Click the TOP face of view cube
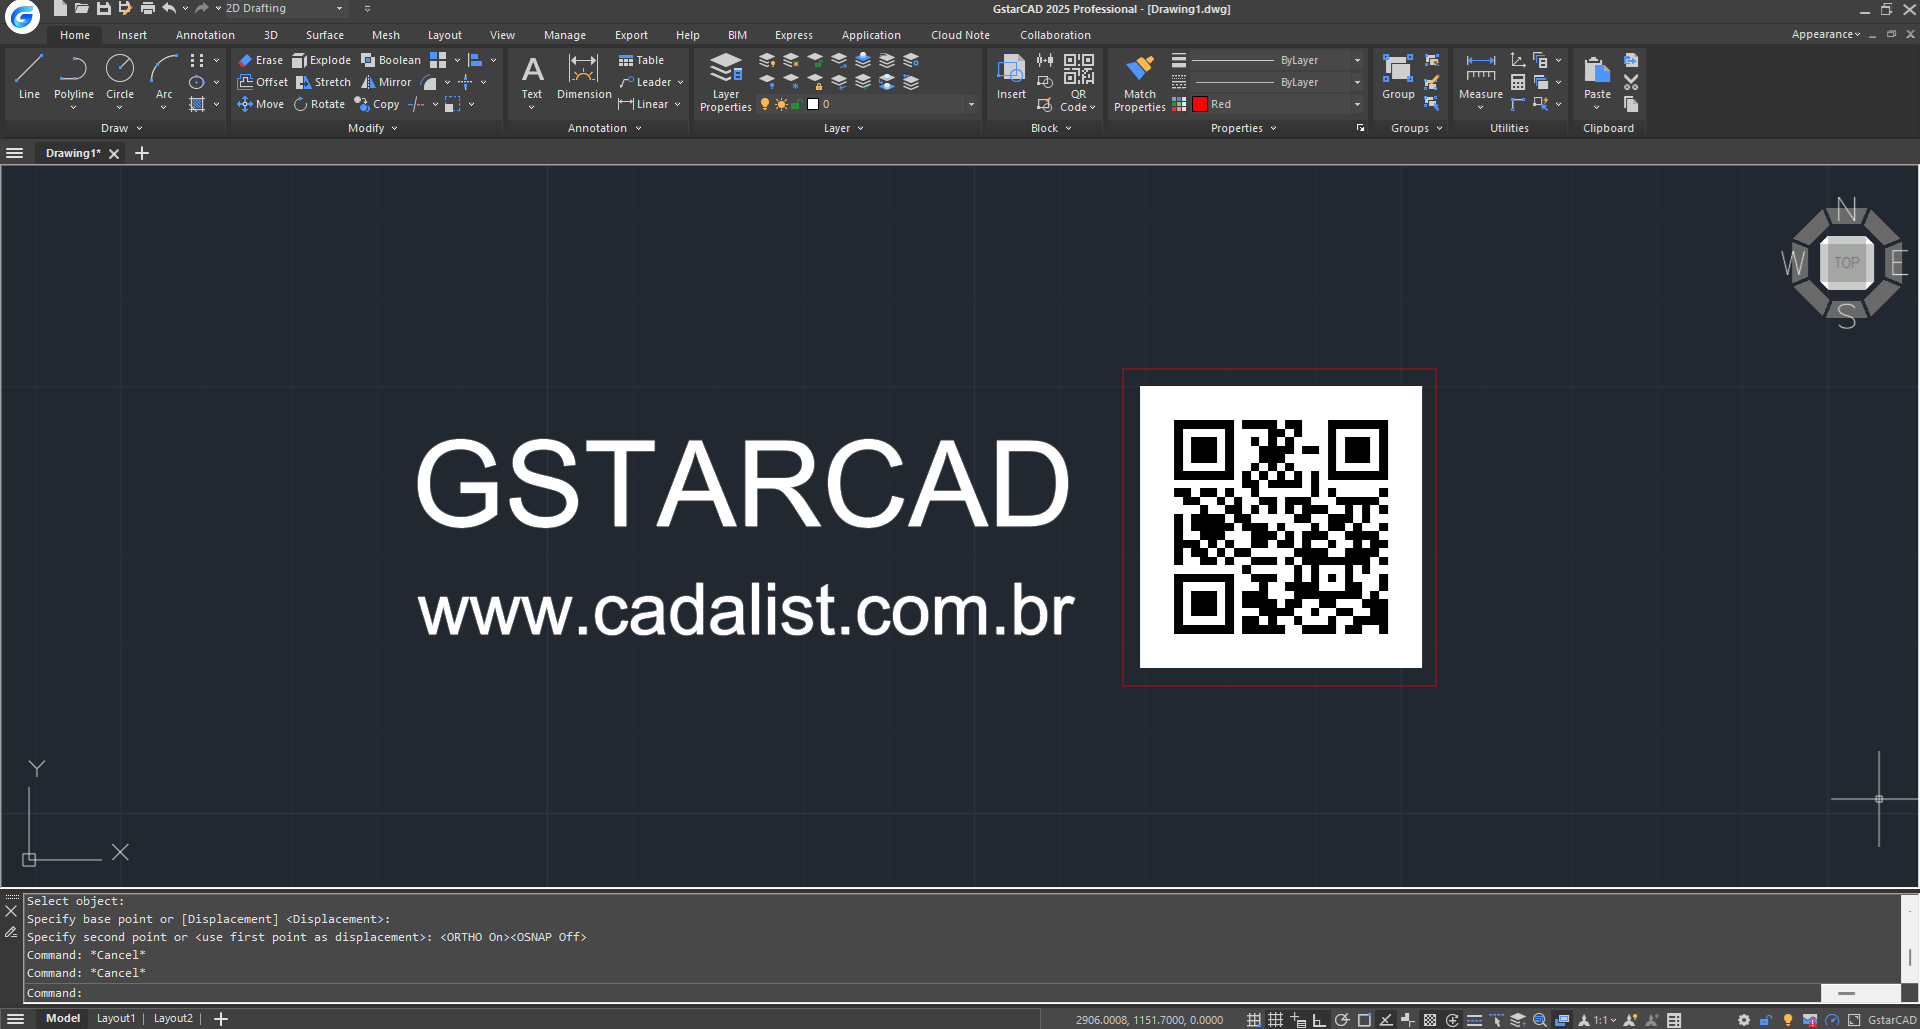 [1846, 262]
